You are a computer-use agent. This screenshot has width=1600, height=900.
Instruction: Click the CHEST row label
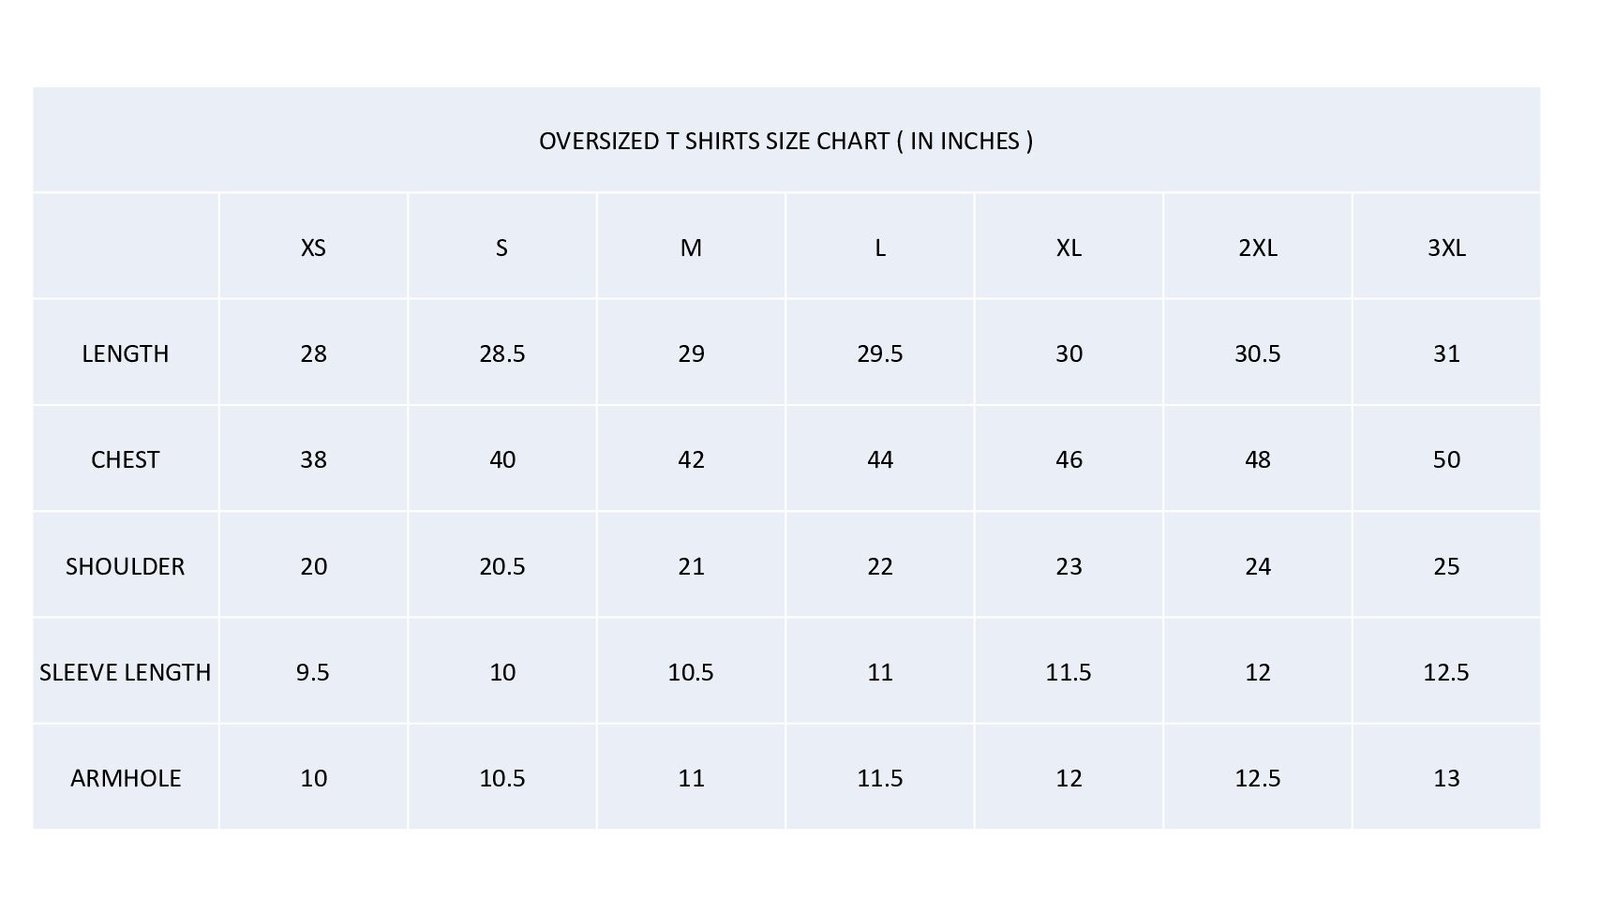click(x=125, y=460)
